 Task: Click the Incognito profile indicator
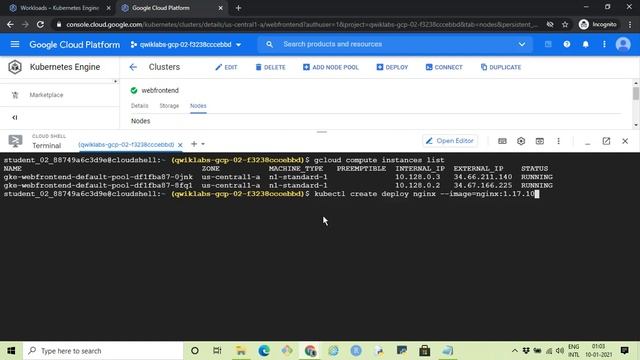[x=598, y=24]
